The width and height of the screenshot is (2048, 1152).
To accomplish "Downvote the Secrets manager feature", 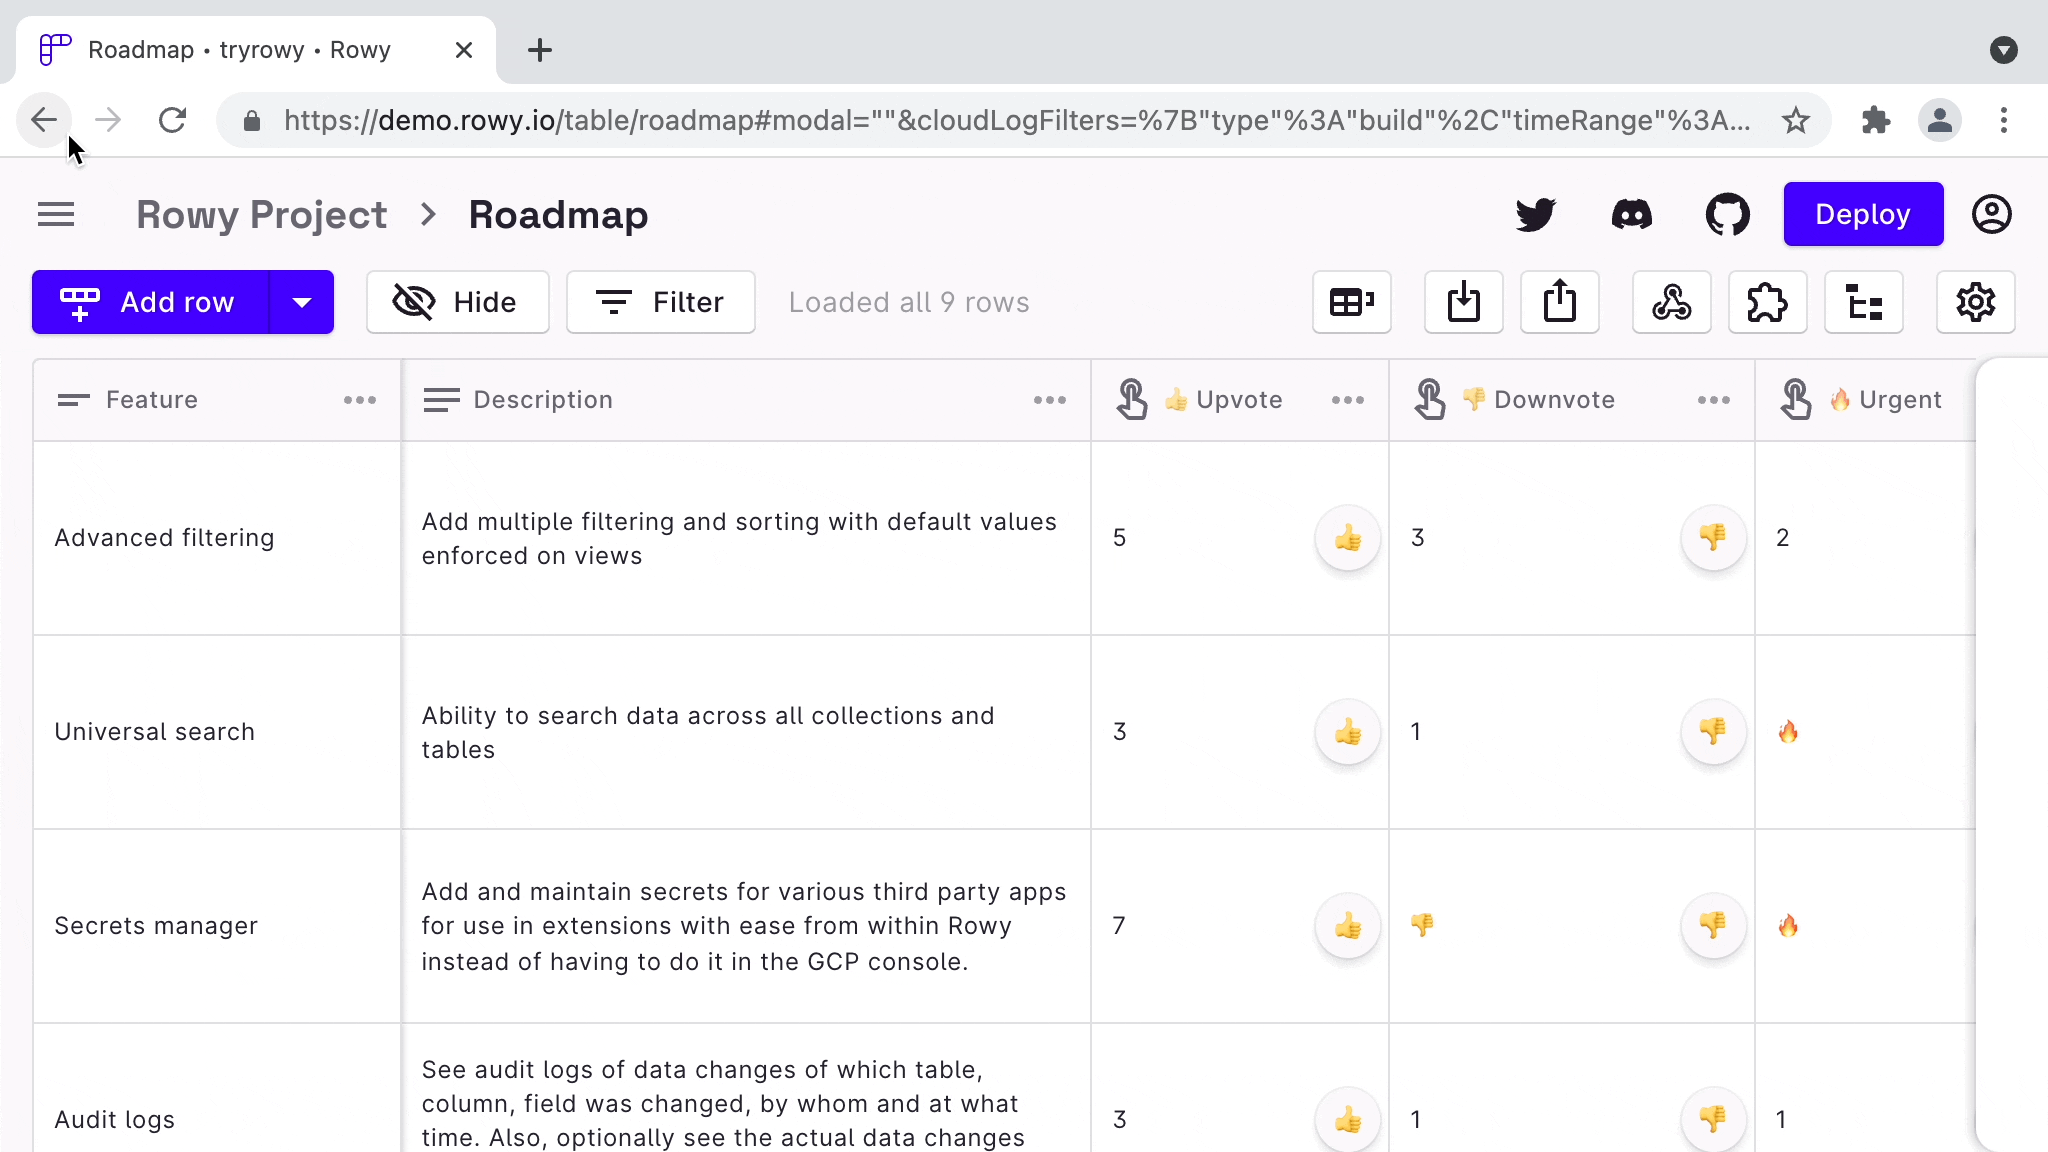I will click(1713, 926).
